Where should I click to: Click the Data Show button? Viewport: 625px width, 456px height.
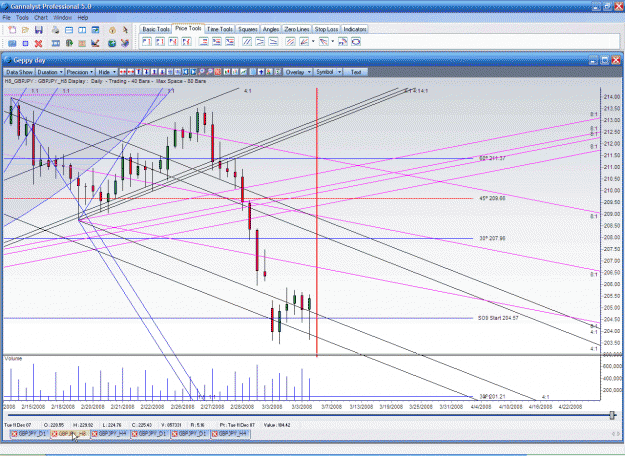(x=20, y=72)
